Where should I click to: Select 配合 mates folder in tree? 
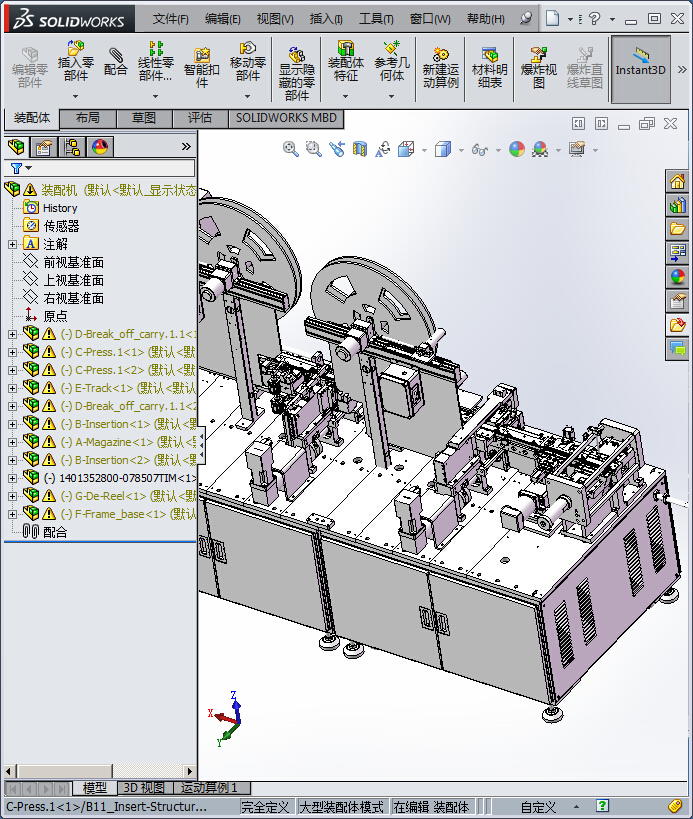click(x=55, y=532)
